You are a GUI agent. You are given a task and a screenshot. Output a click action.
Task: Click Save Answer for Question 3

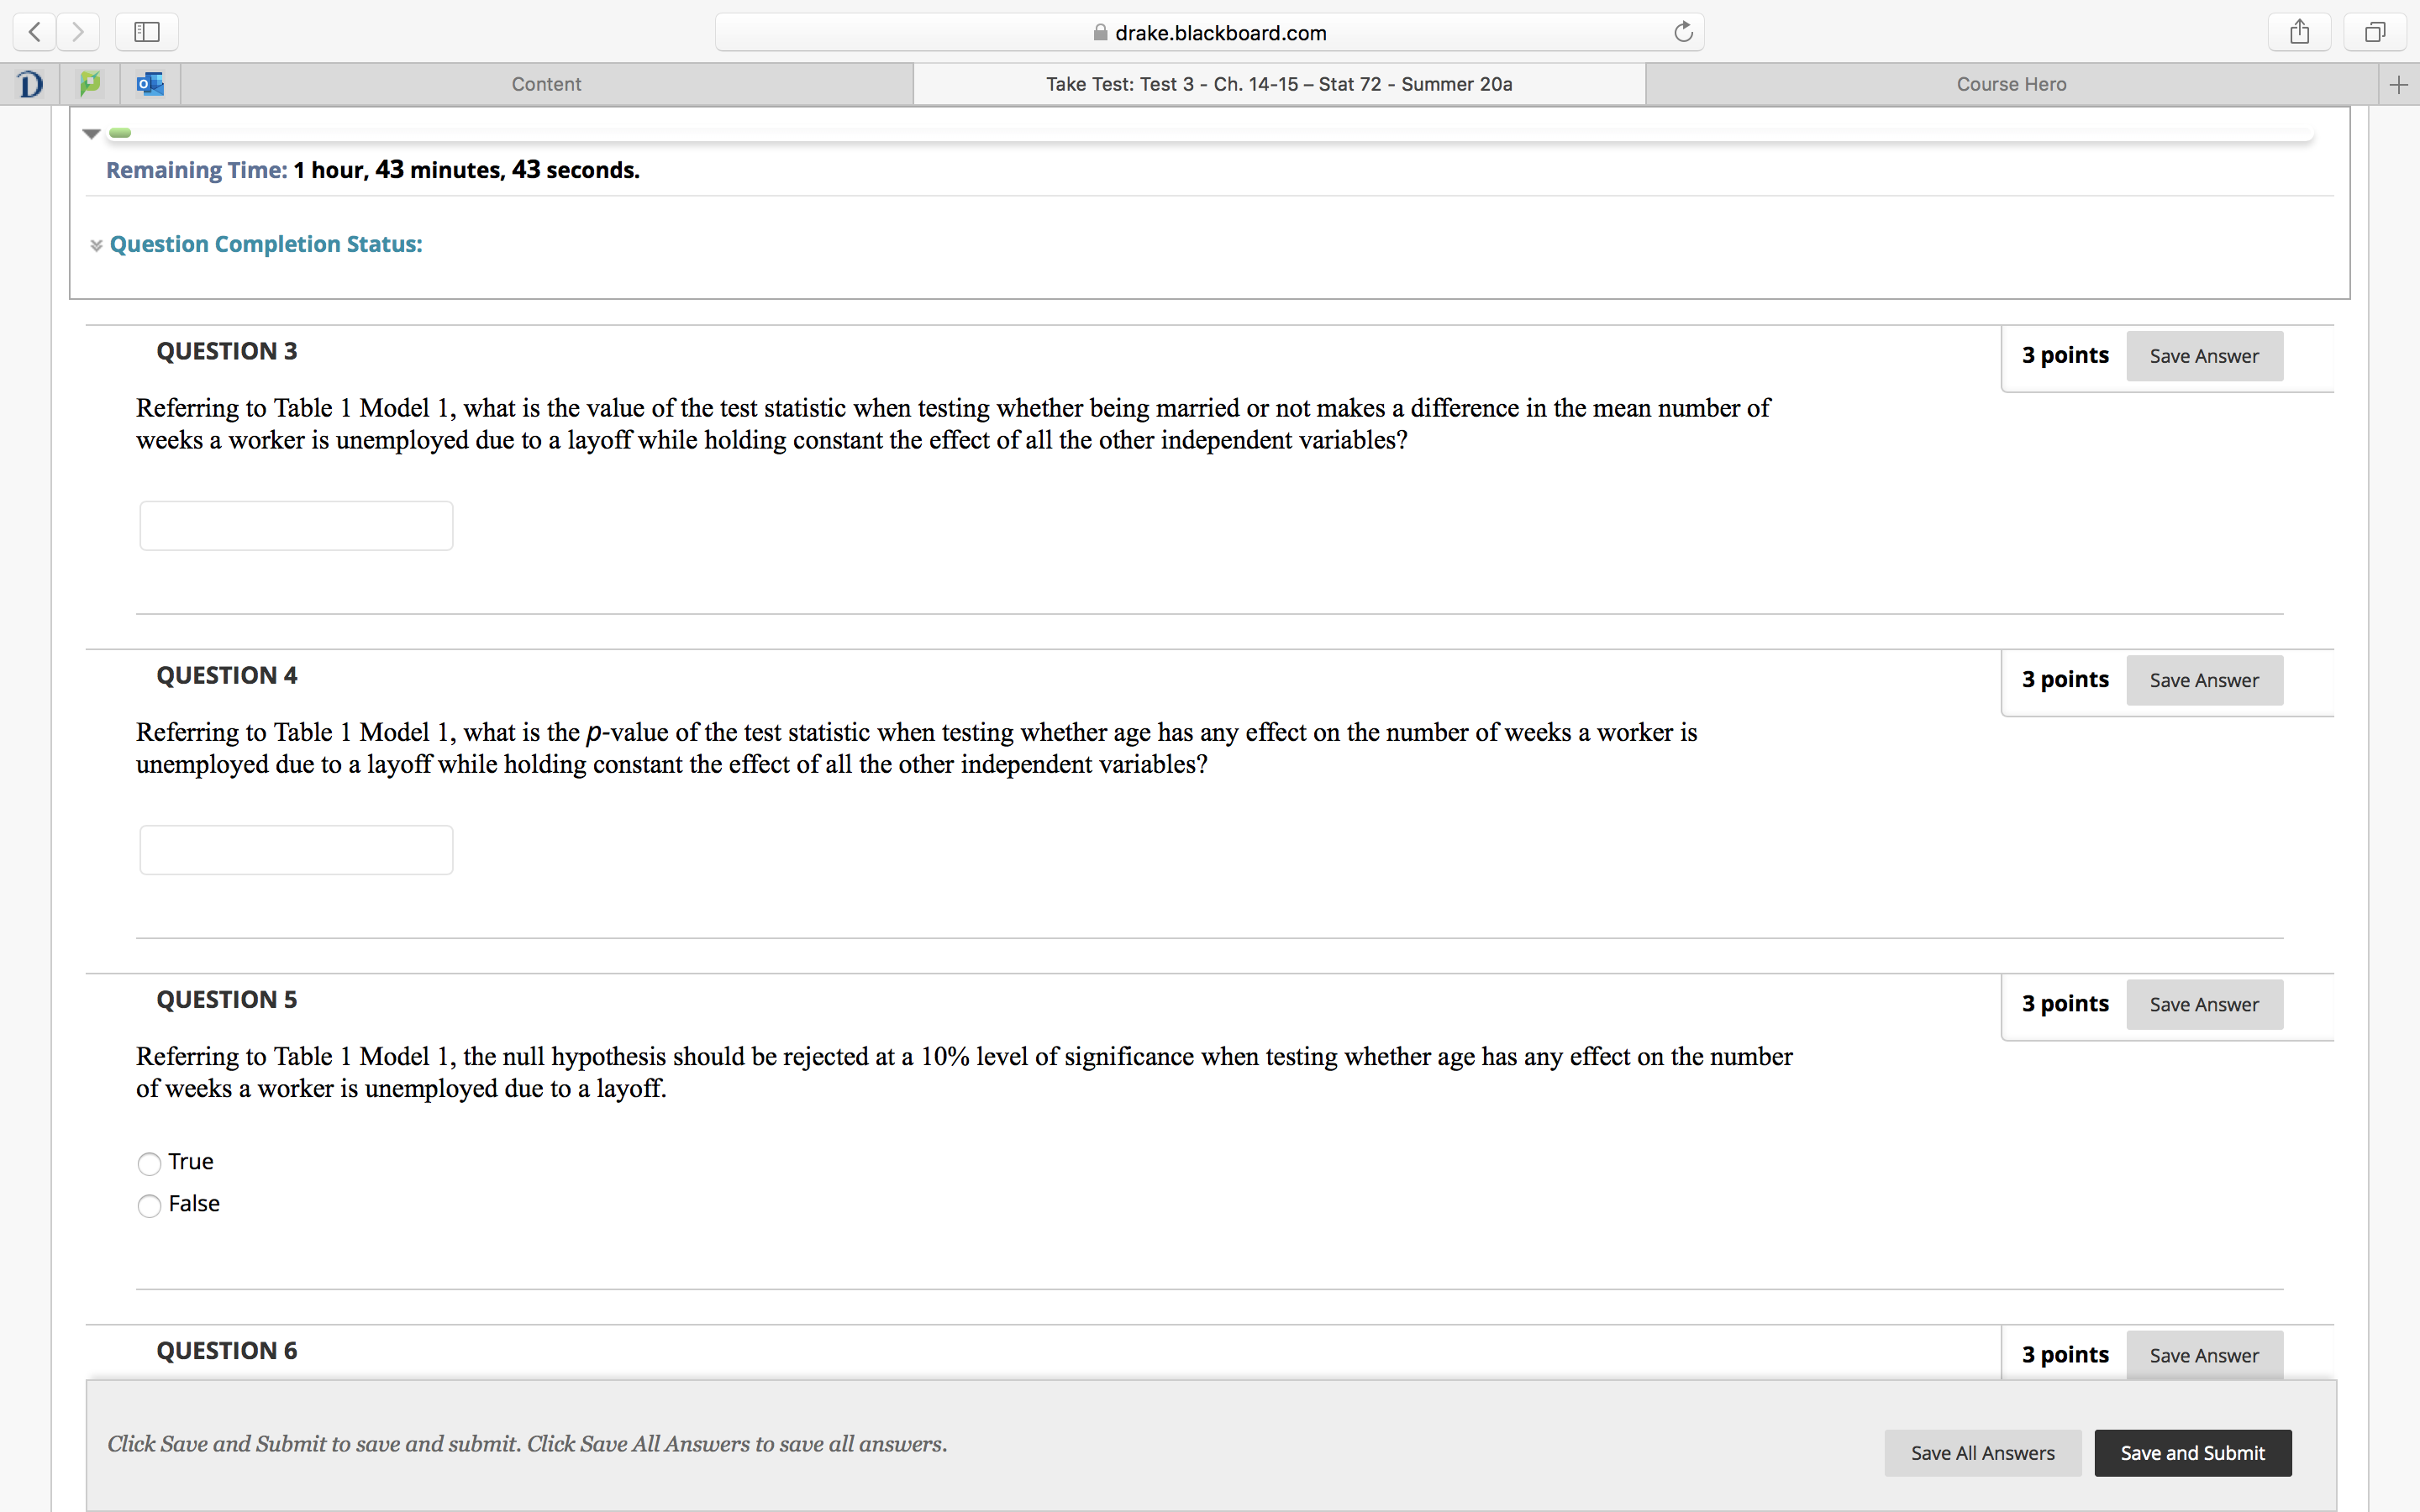tap(2203, 356)
